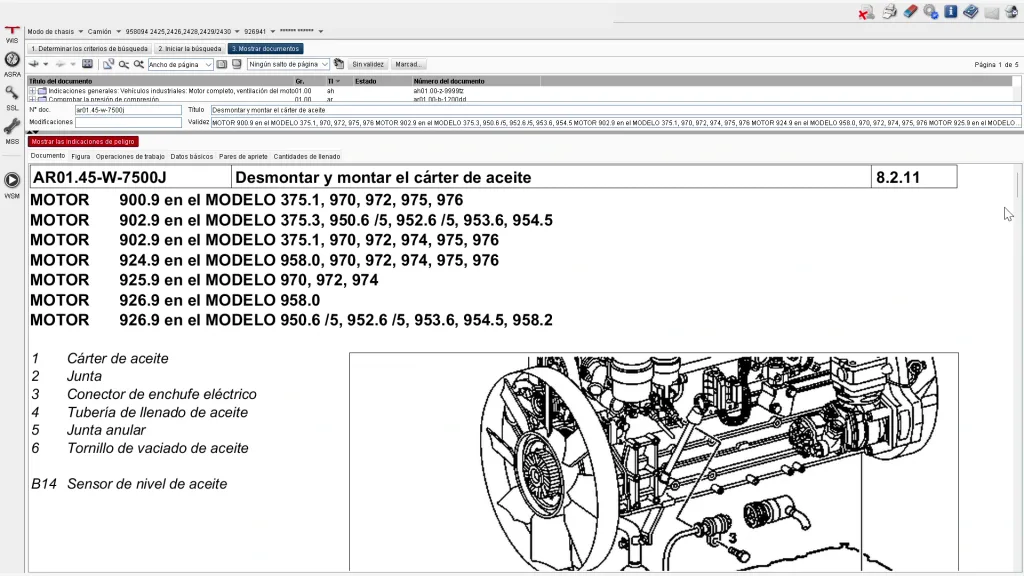The image size is (1024, 576).
Task: Click the N° doc. input field
Action: (128, 110)
